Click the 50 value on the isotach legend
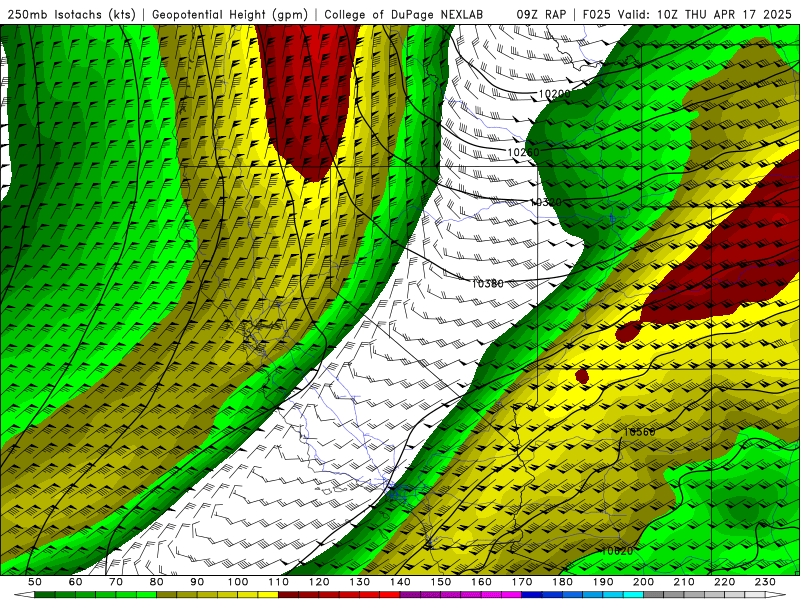800x600 pixels. click(x=35, y=582)
